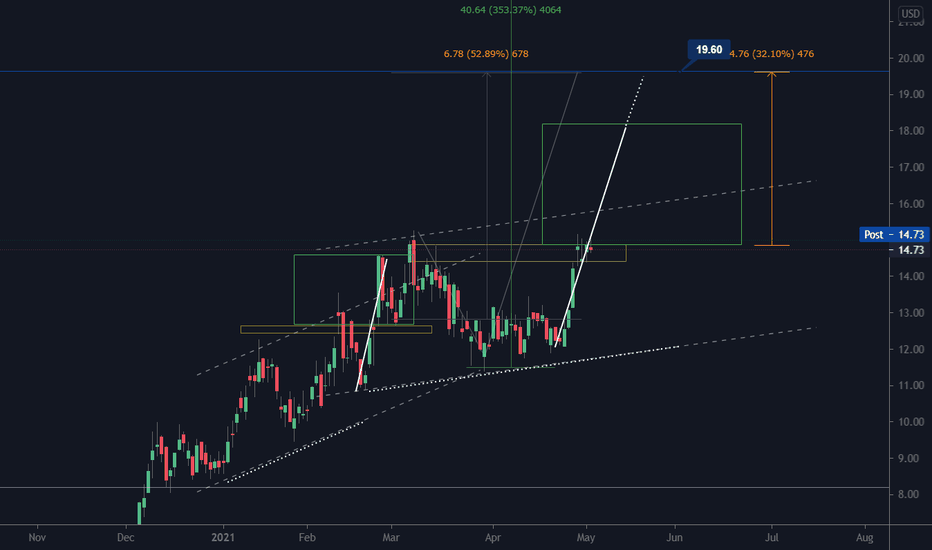
Task: Click the 2021 date axis label
Action: (223, 538)
